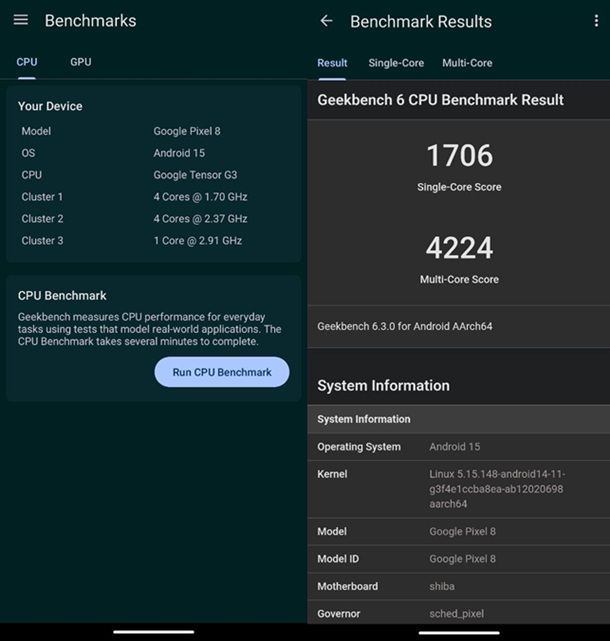Tap the 1706 single-core score

click(460, 155)
